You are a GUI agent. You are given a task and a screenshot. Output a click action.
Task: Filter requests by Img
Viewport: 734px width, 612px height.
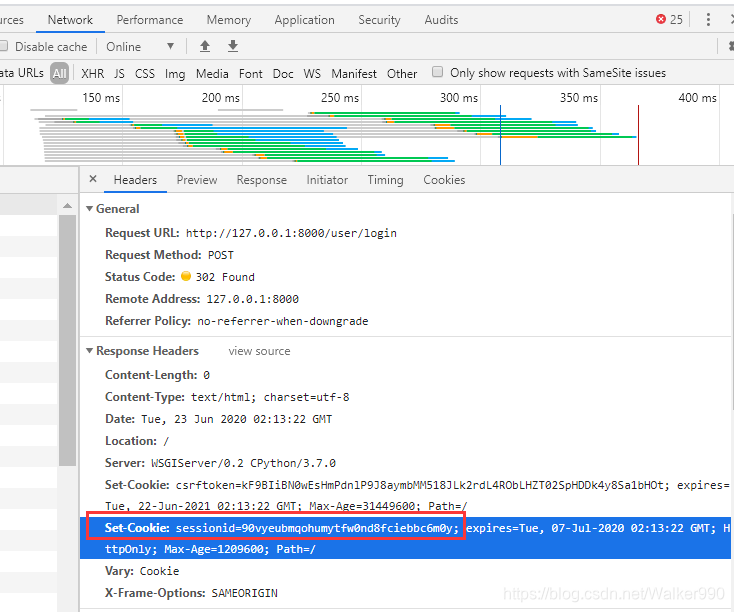coord(175,74)
